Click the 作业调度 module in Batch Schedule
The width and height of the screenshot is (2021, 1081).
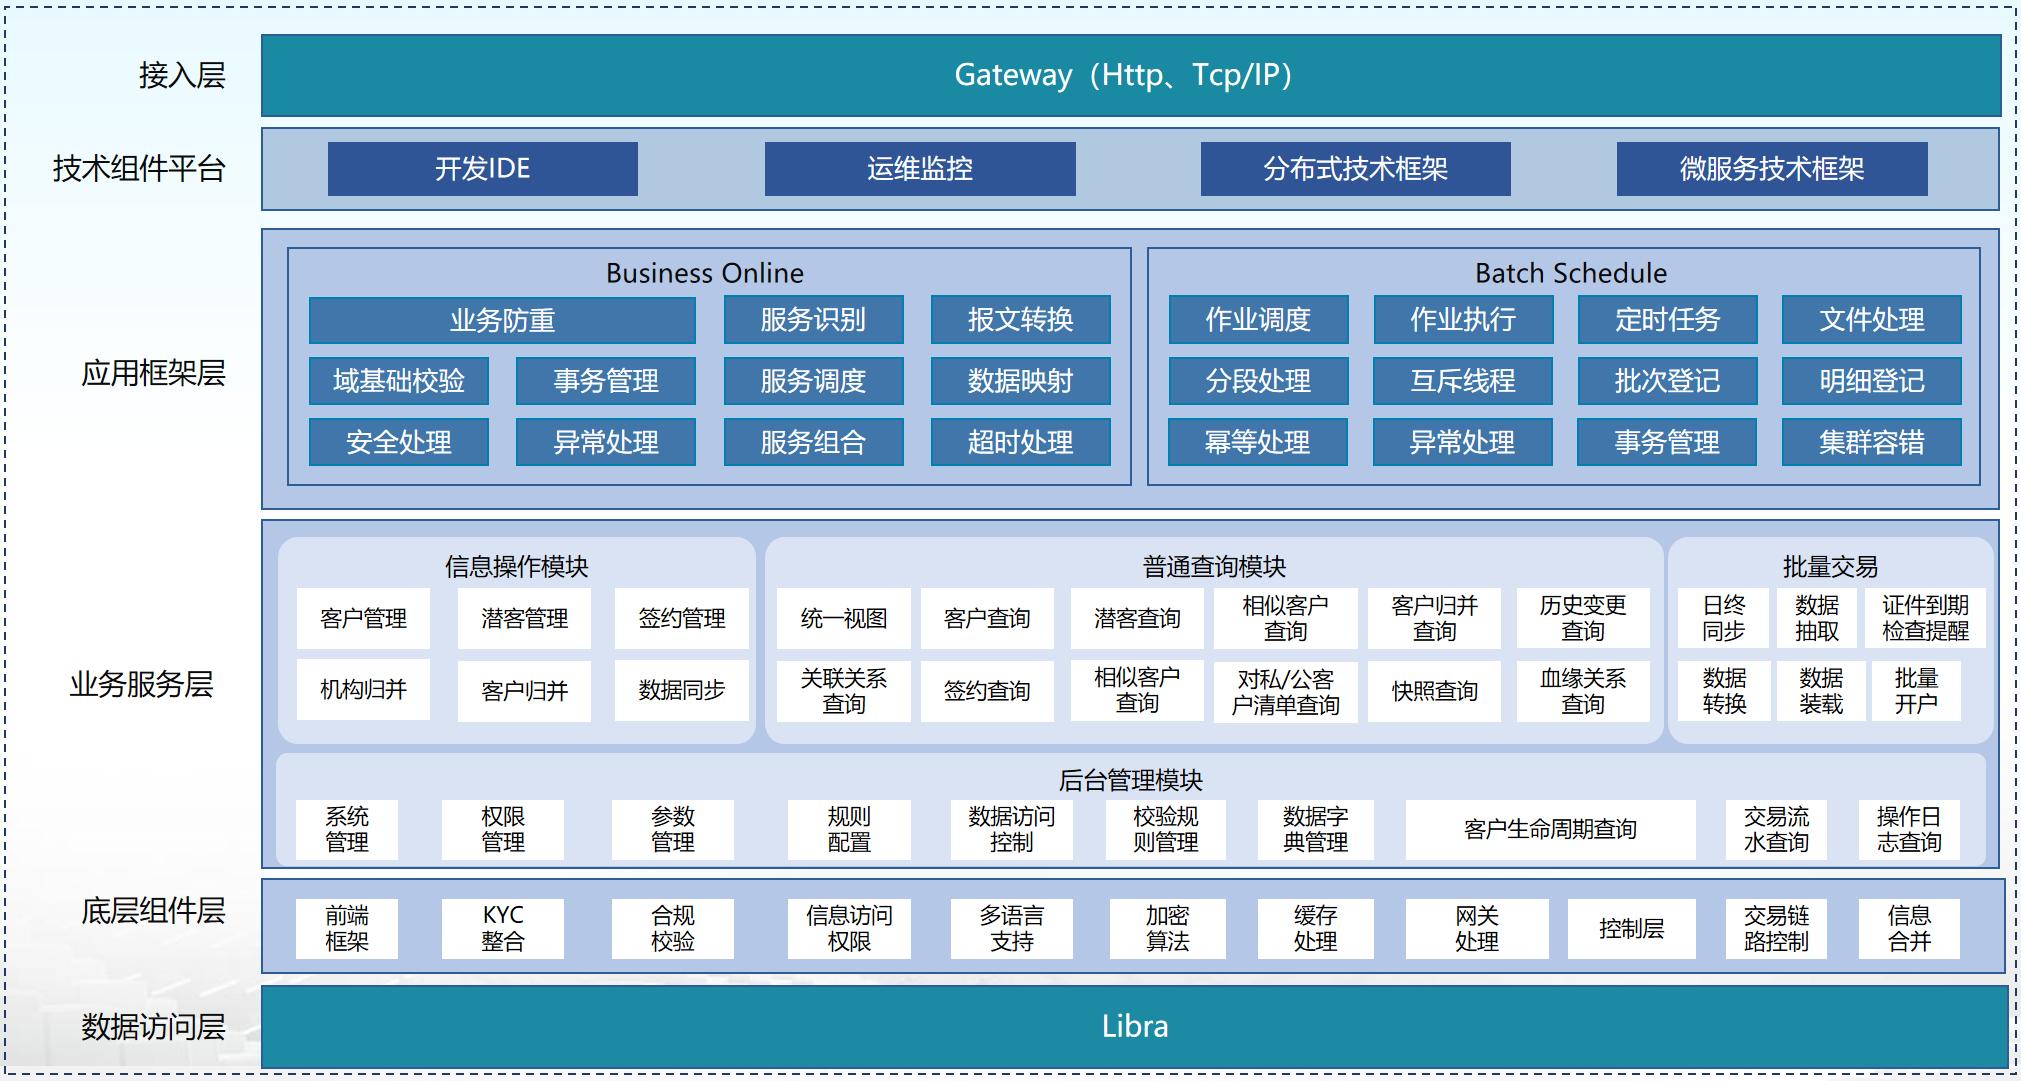[1259, 320]
